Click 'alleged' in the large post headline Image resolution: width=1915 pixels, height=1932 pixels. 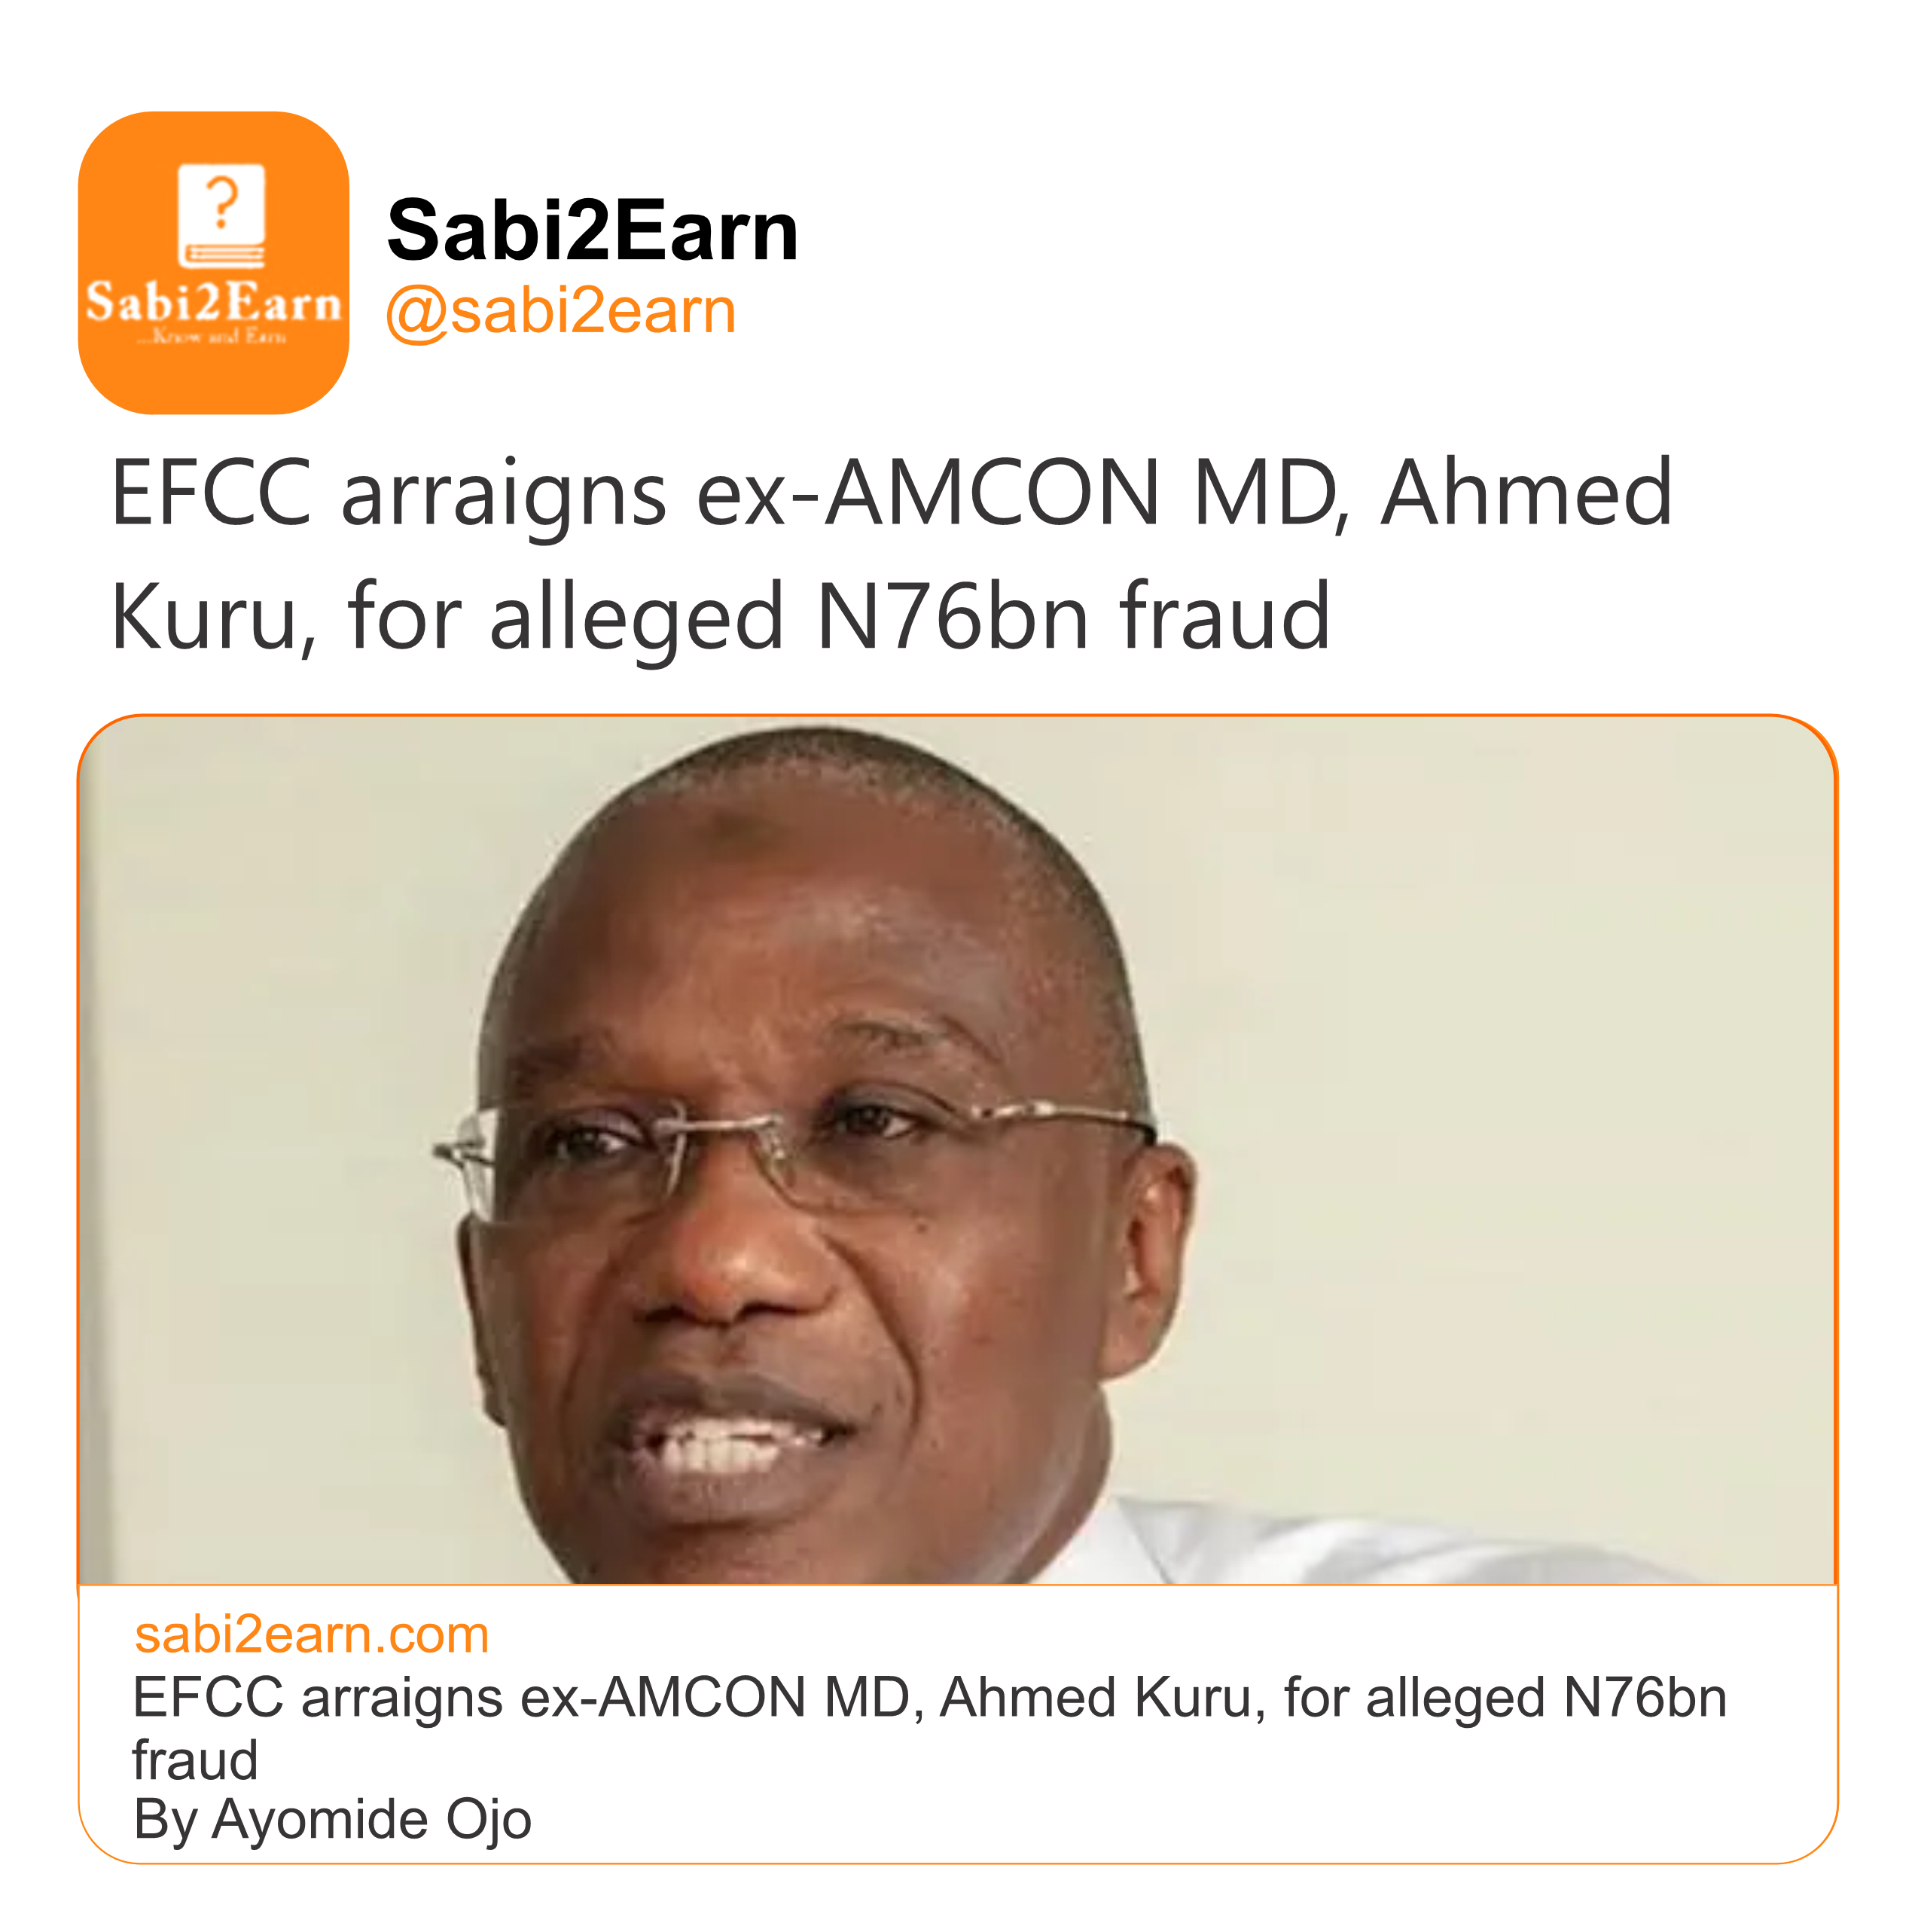coord(636,617)
